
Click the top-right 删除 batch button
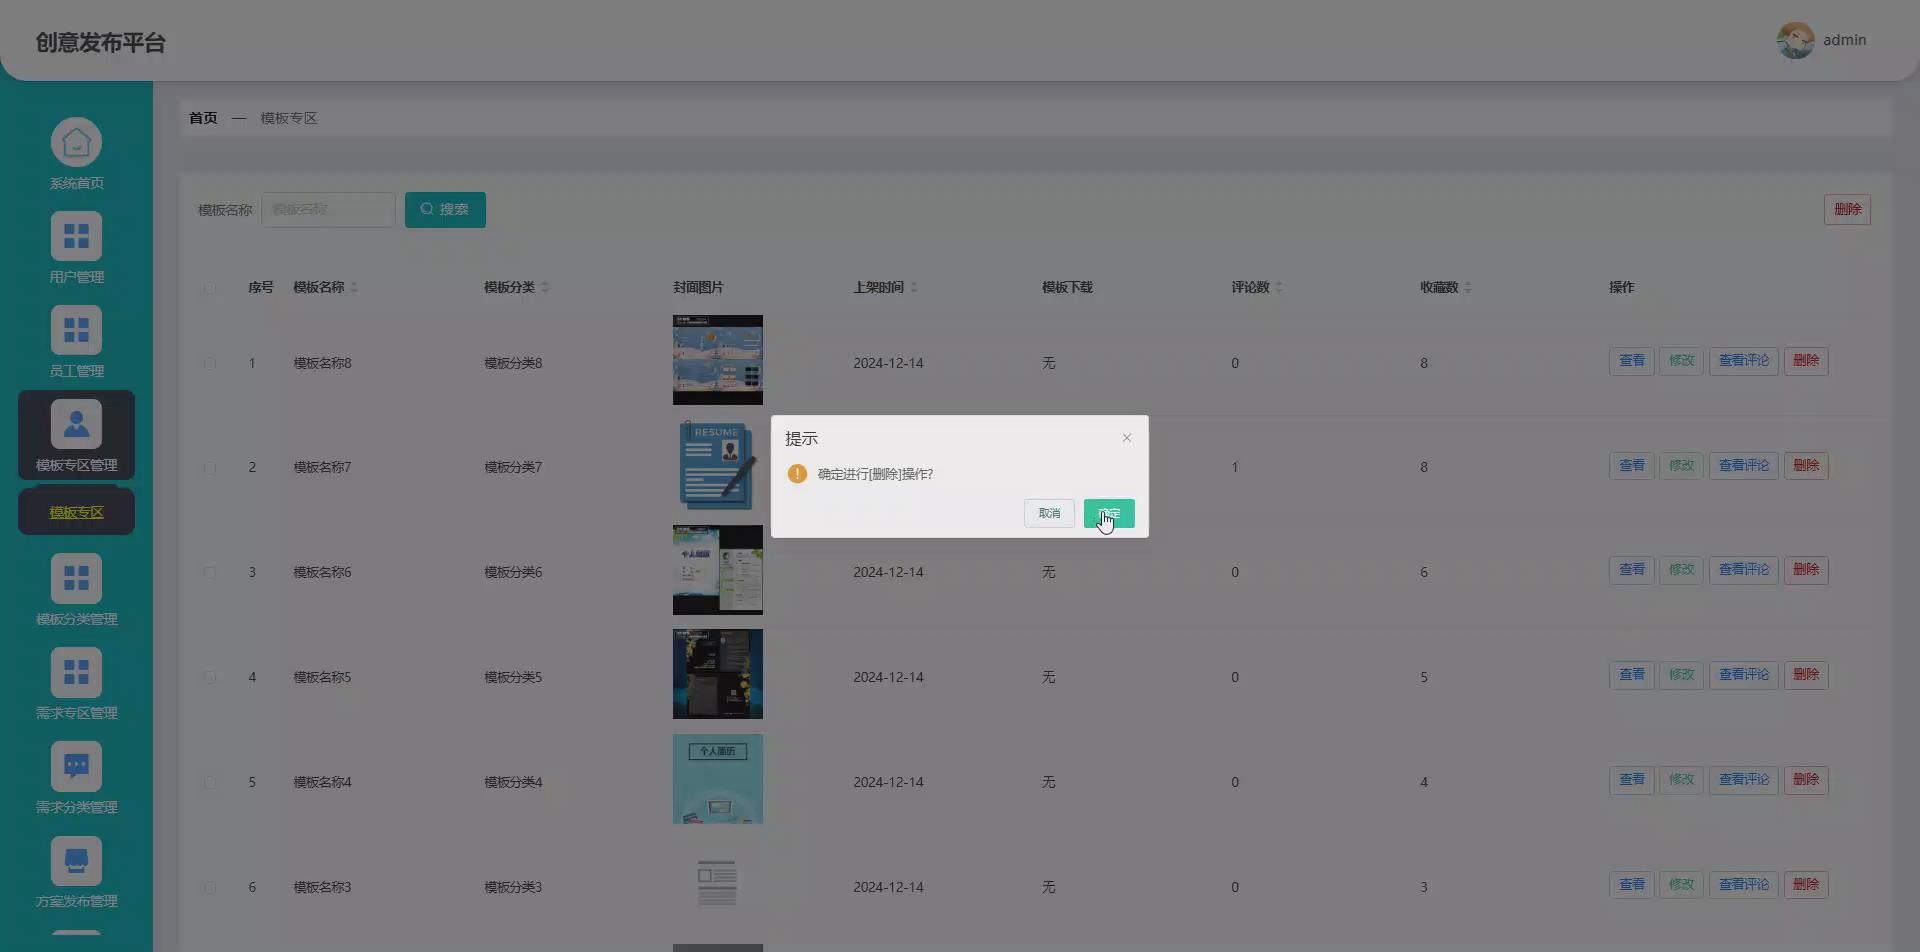(x=1847, y=210)
